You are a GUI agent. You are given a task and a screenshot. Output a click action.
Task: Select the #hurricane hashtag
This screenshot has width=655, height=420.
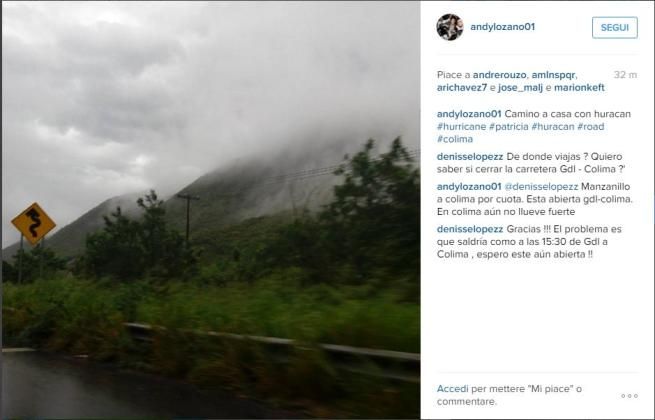[462, 127]
